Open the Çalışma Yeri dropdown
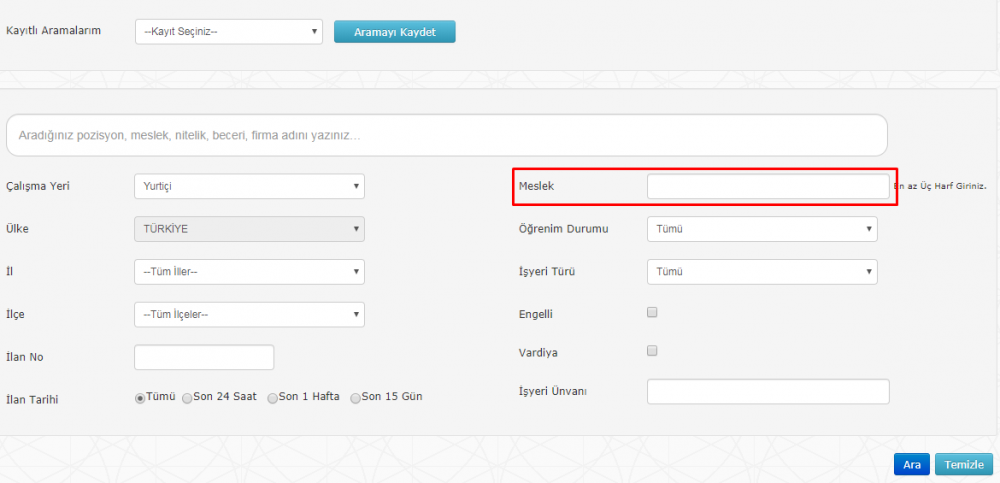This screenshot has height=483, width=1000. pyautogui.click(x=249, y=186)
